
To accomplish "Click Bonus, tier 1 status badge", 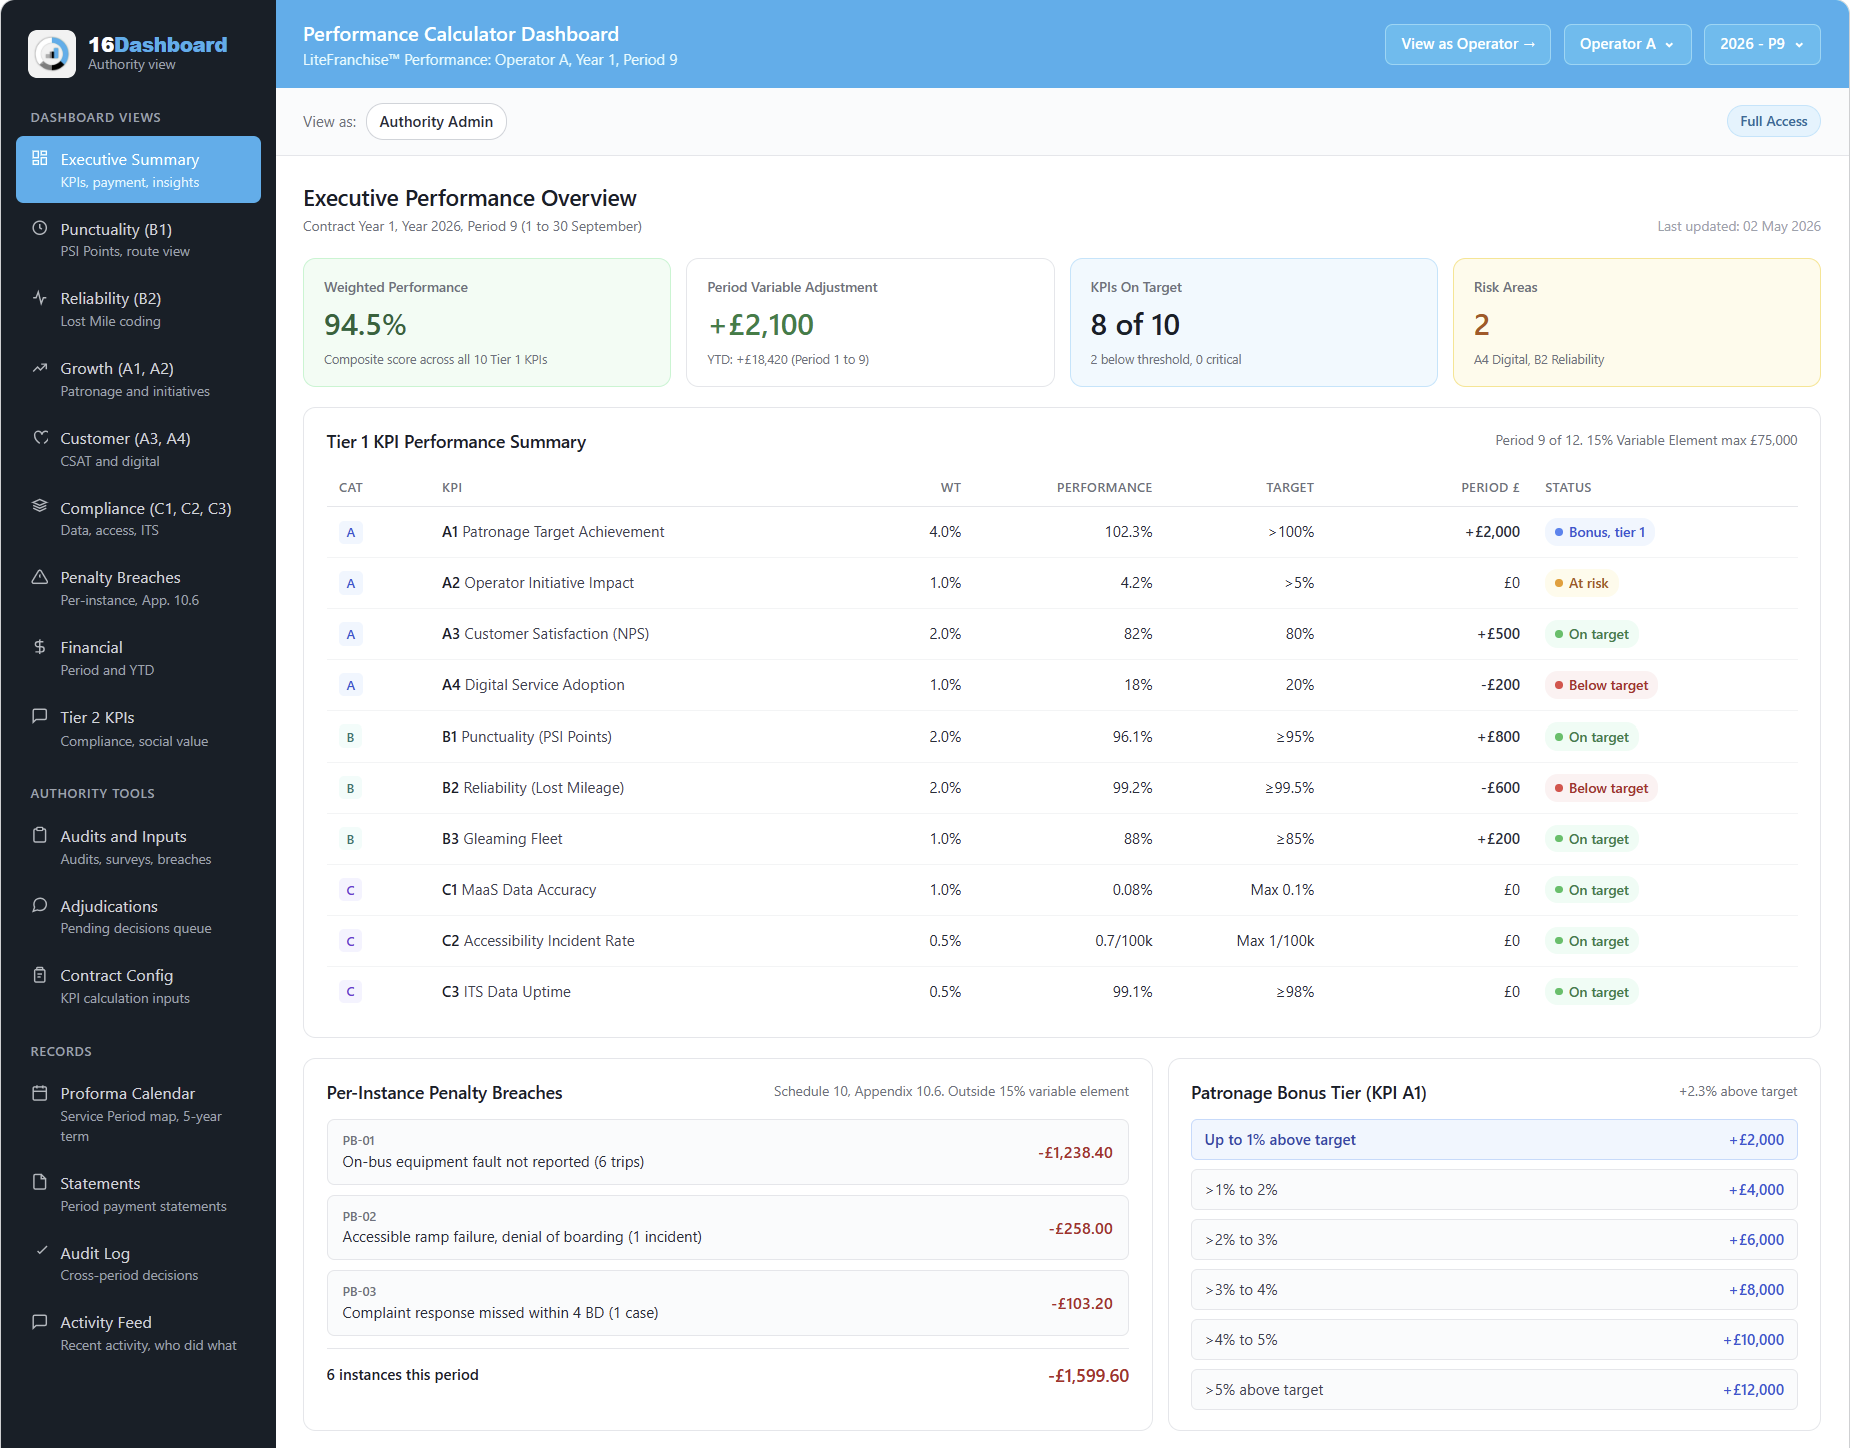I will 1600,532.
